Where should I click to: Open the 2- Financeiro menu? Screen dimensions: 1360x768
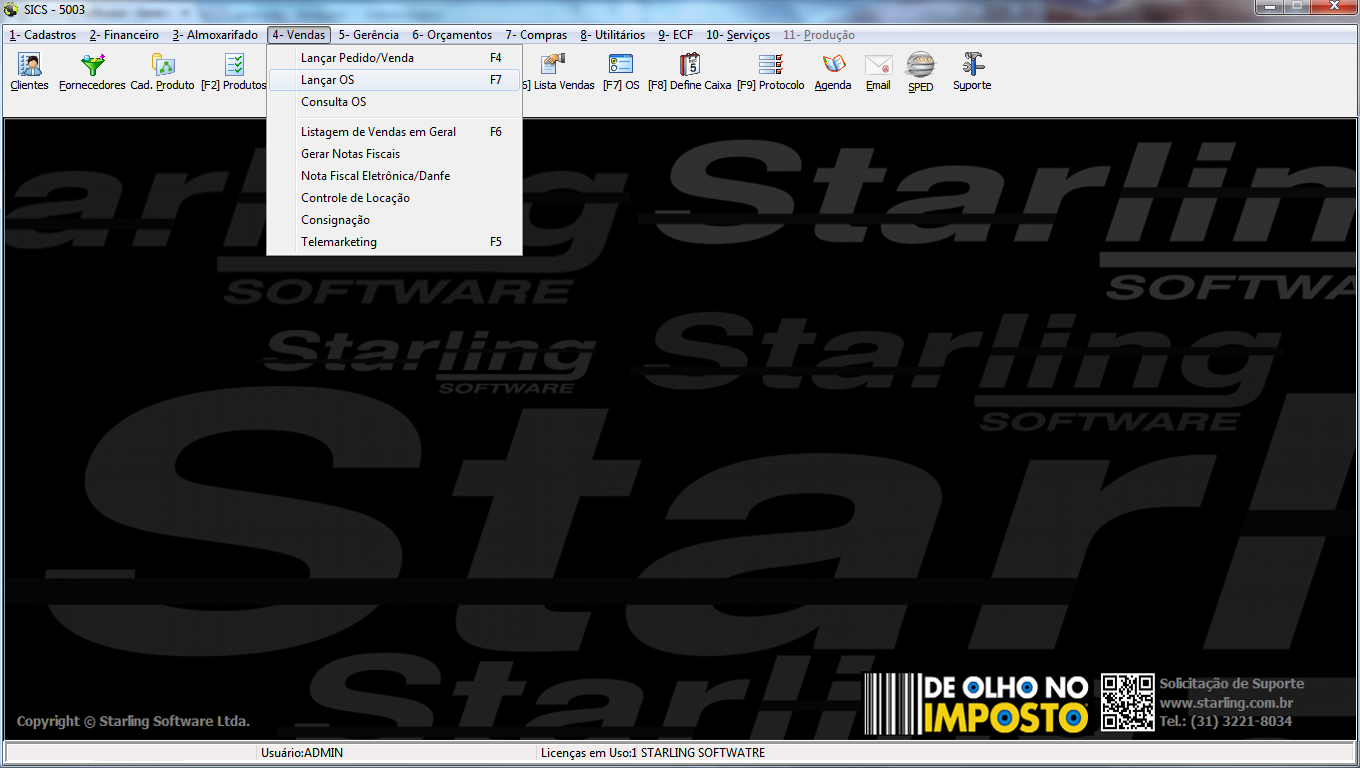pos(124,35)
